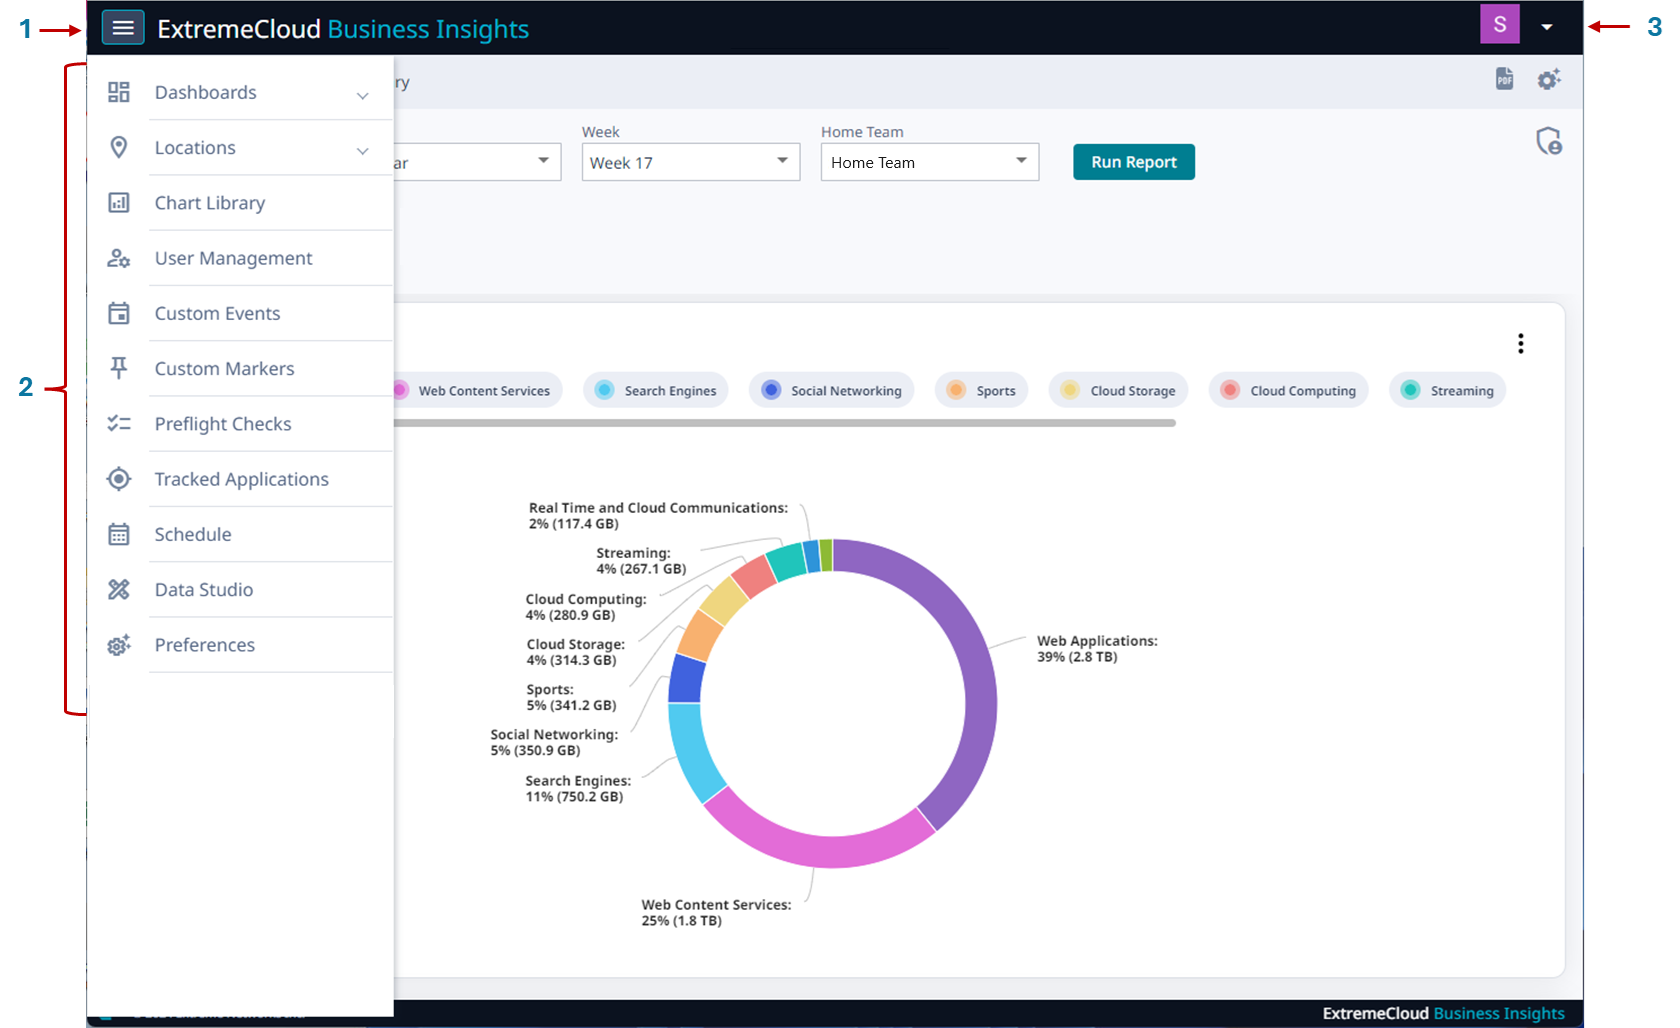The width and height of the screenshot is (1680, 1028).
Task: Toggle Sports legend chip
Action: [981, 390]
